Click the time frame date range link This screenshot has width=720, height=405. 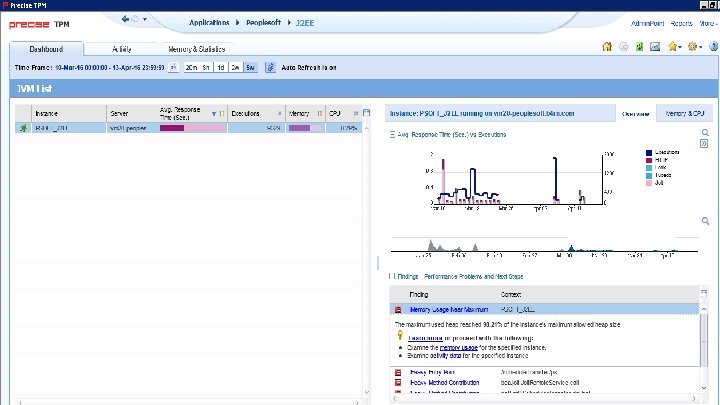pos(109,68)
